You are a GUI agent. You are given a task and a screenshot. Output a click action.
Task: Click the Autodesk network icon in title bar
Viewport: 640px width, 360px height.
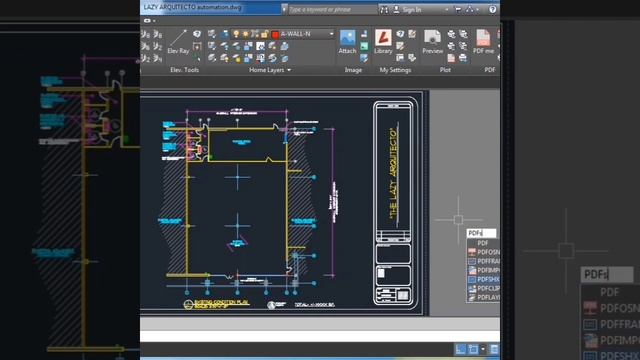click(x=470, y=9)
